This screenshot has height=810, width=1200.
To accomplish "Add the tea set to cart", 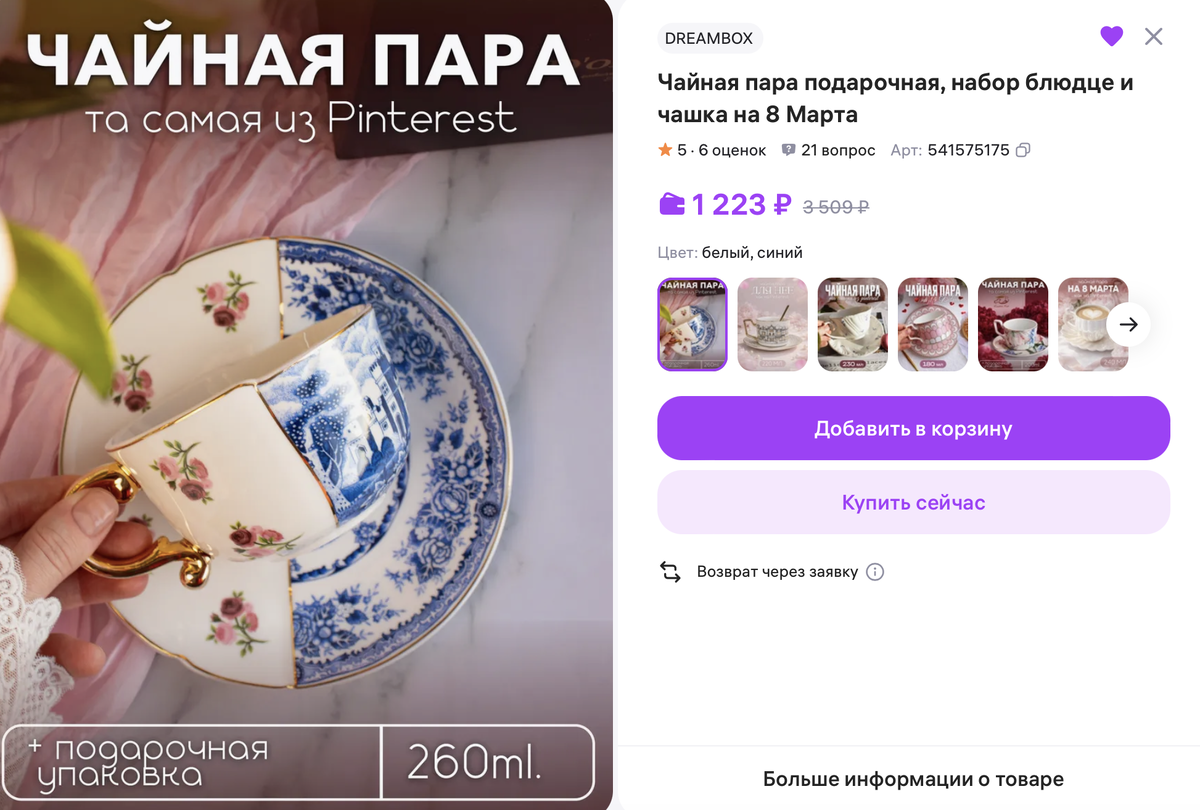I will point(913,428).
